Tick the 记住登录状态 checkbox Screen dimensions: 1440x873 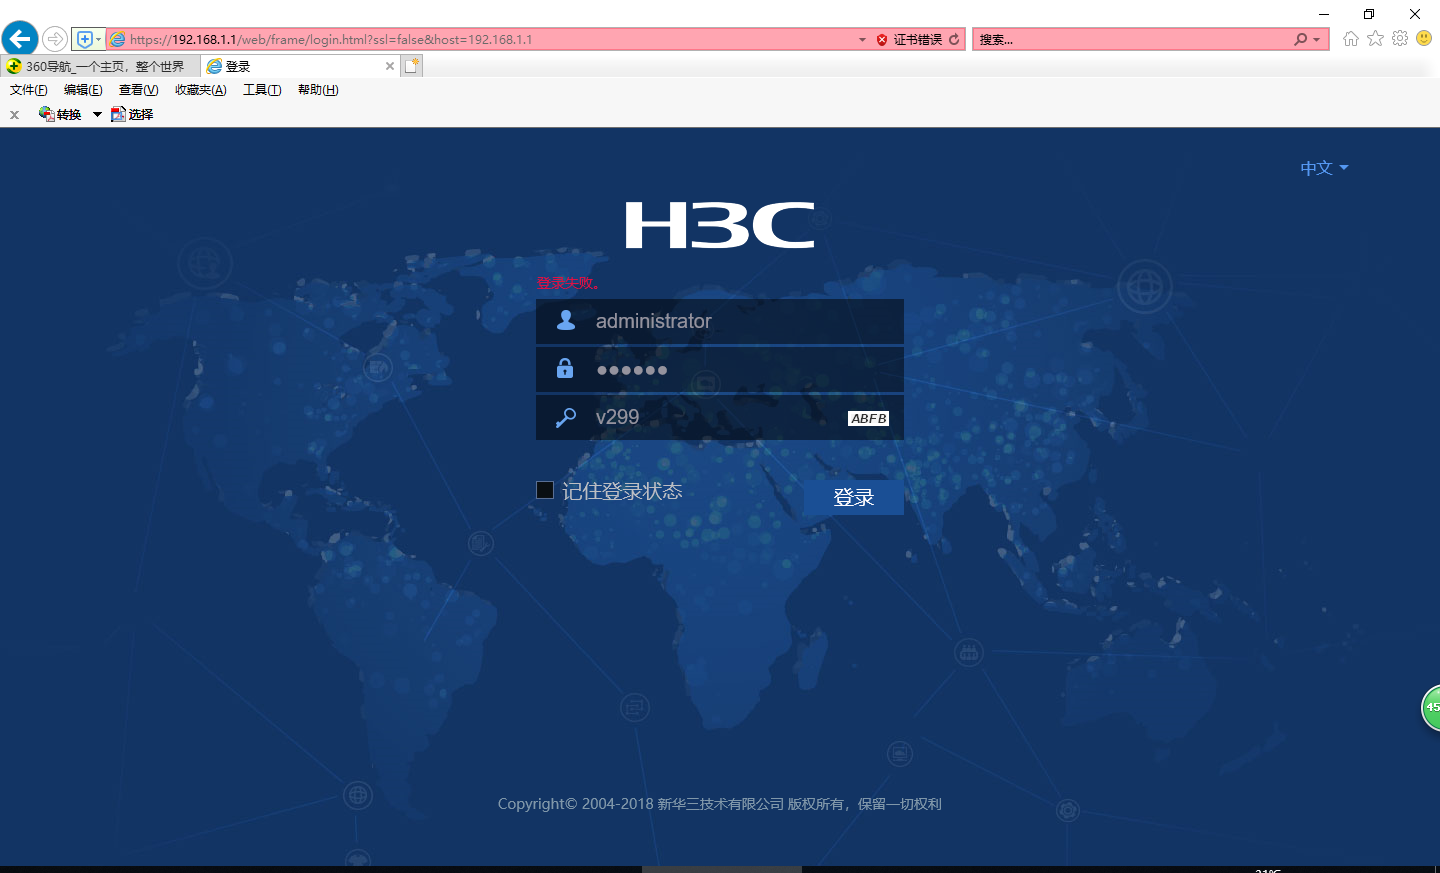tap(545, 490)
